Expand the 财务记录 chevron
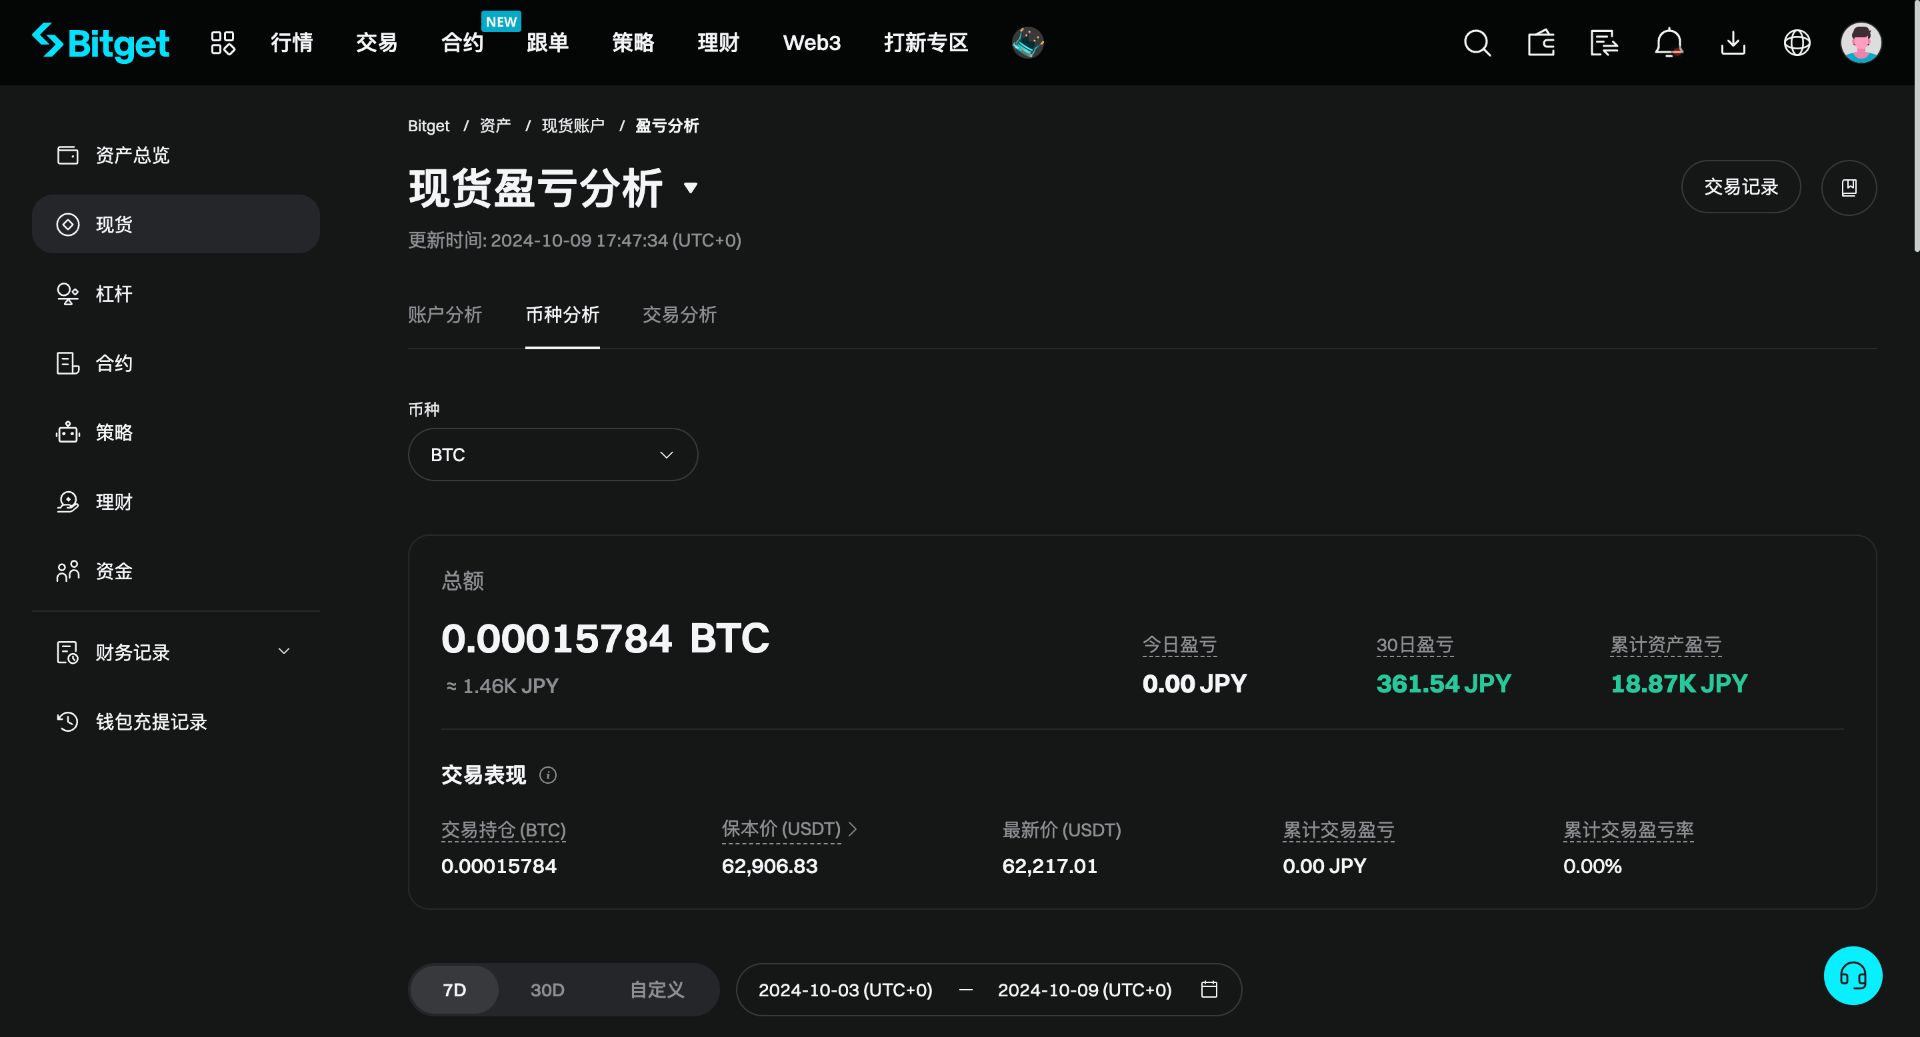1920x1037 pixels. 284,651
